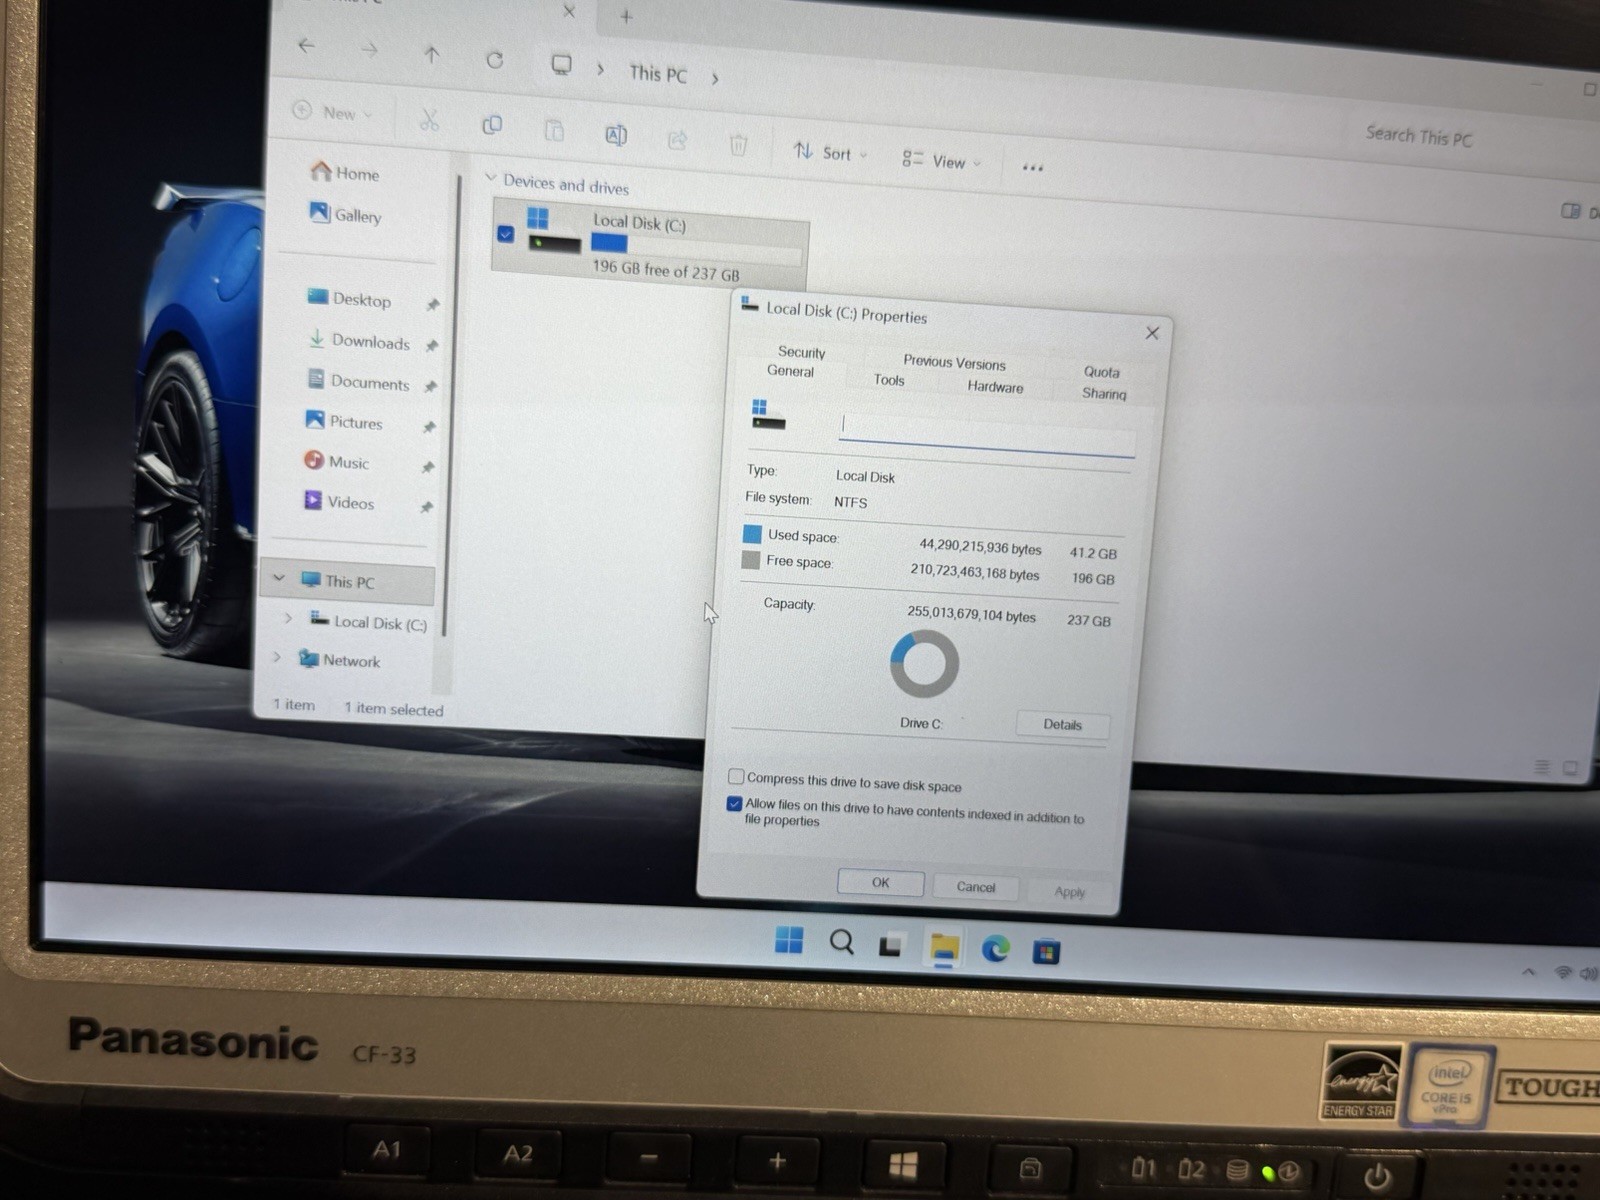Click OK in the Properties dialog
Screen dimensions: 1600x1200
tap(880, 882)
